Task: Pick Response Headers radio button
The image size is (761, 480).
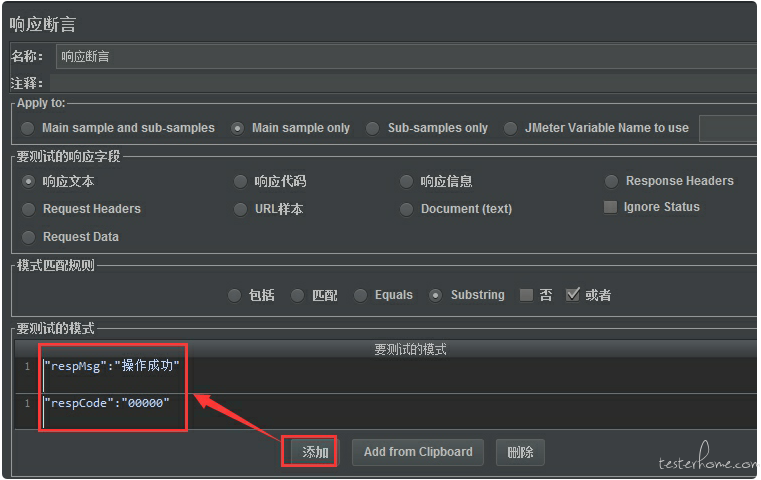Action: pos(612,182)
